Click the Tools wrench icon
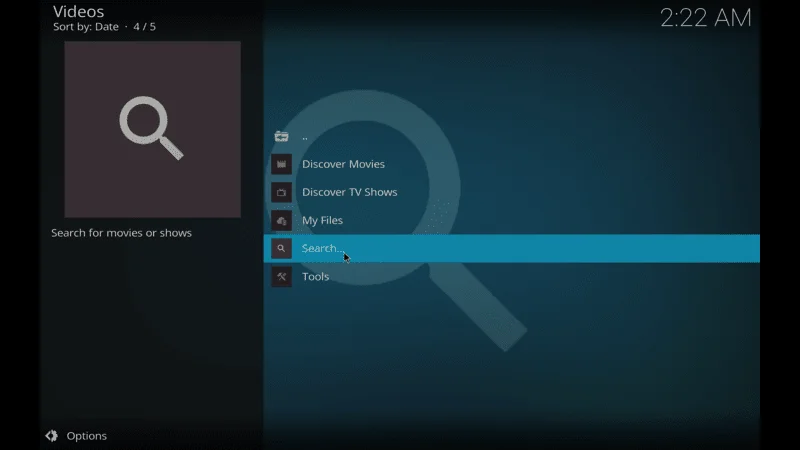Screen dimensions: 800x450 [281, 277]
